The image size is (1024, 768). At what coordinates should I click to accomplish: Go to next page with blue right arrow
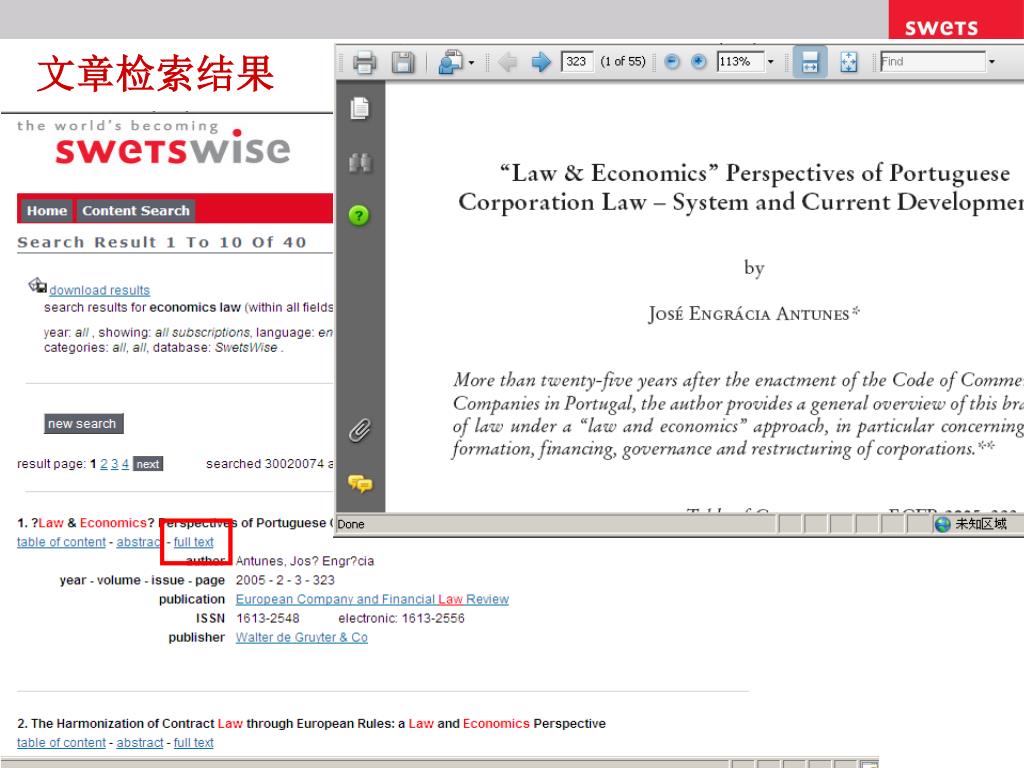click(x=541, y=63)
